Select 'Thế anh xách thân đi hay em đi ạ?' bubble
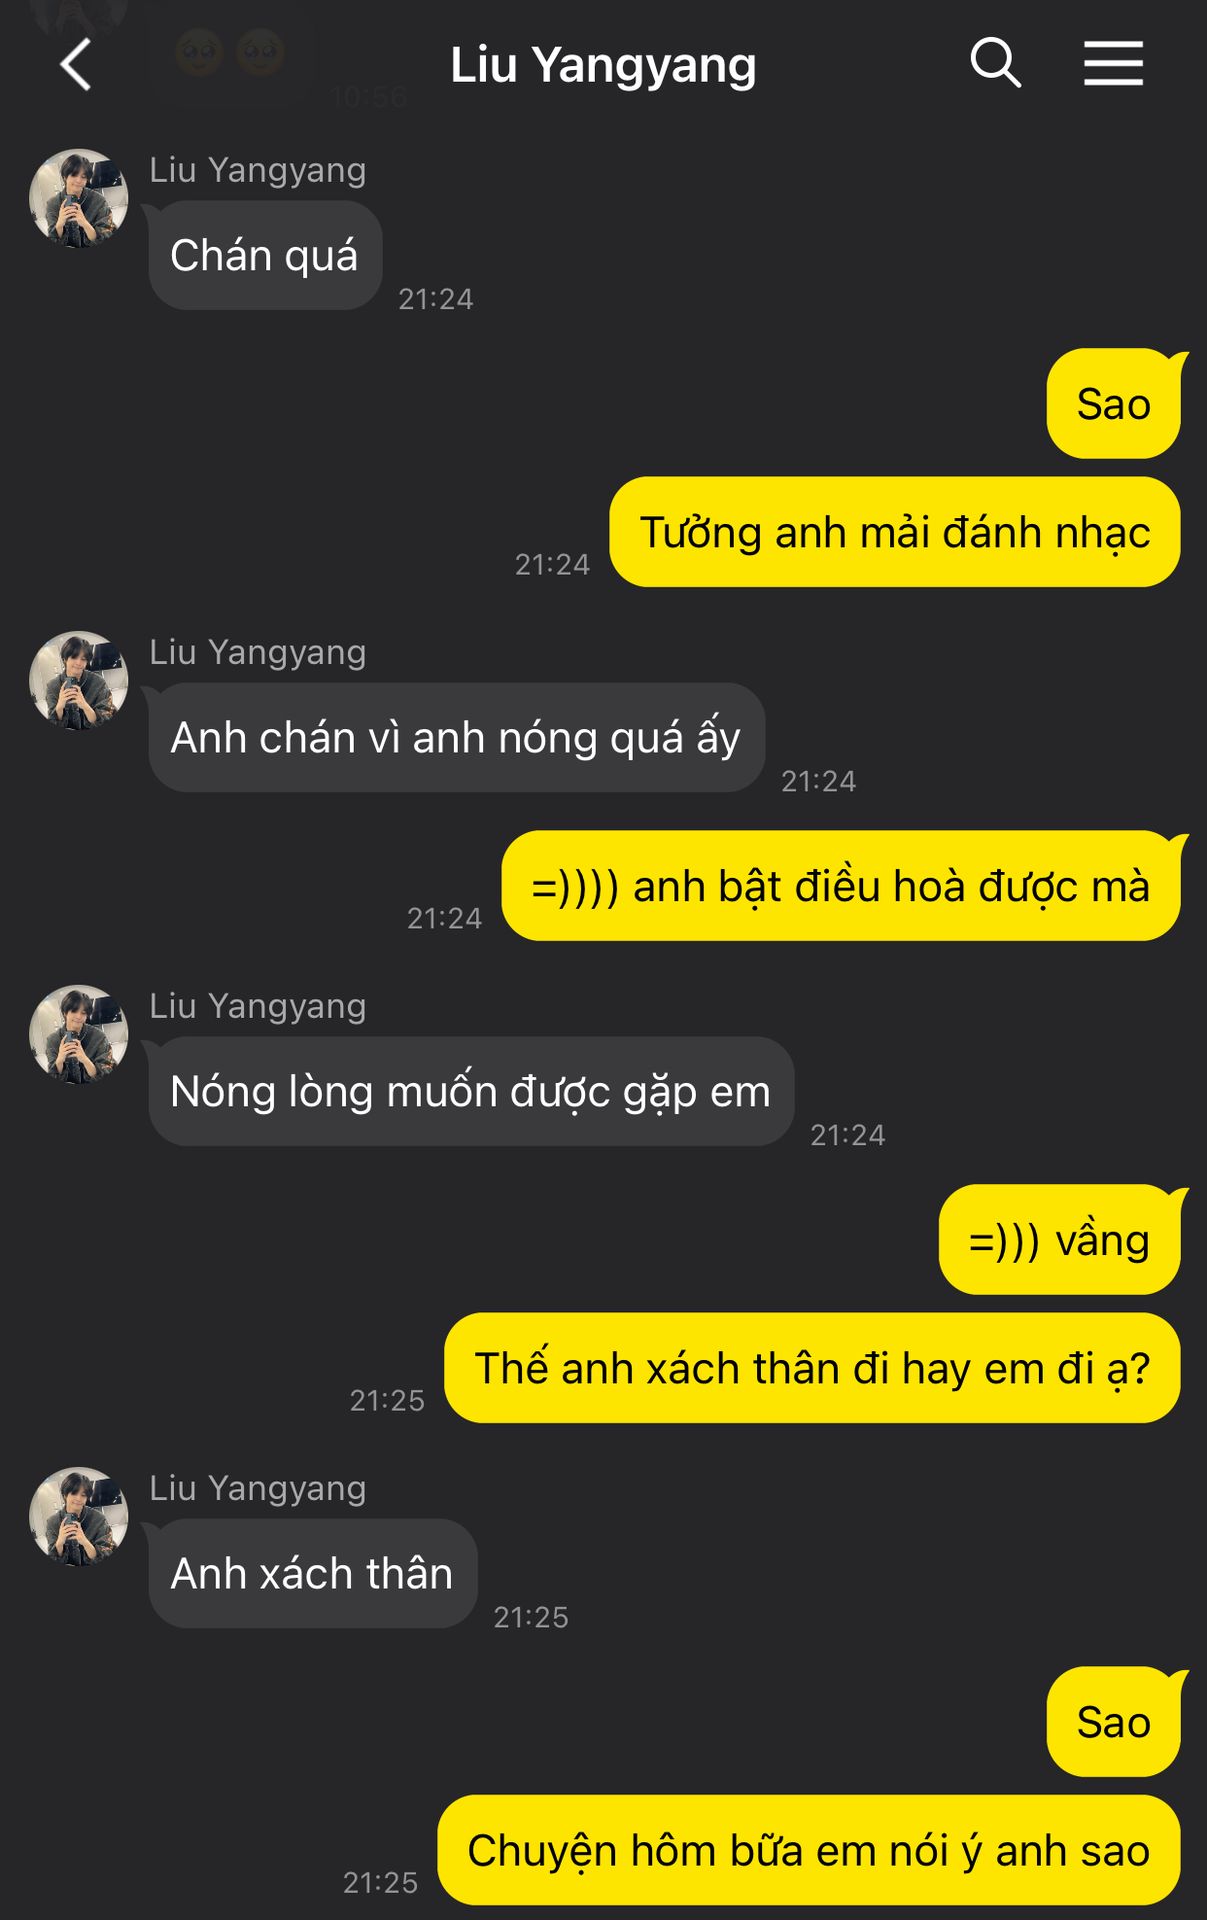This screenshot has height=1920, width=1207. [x=812, y=1368]
